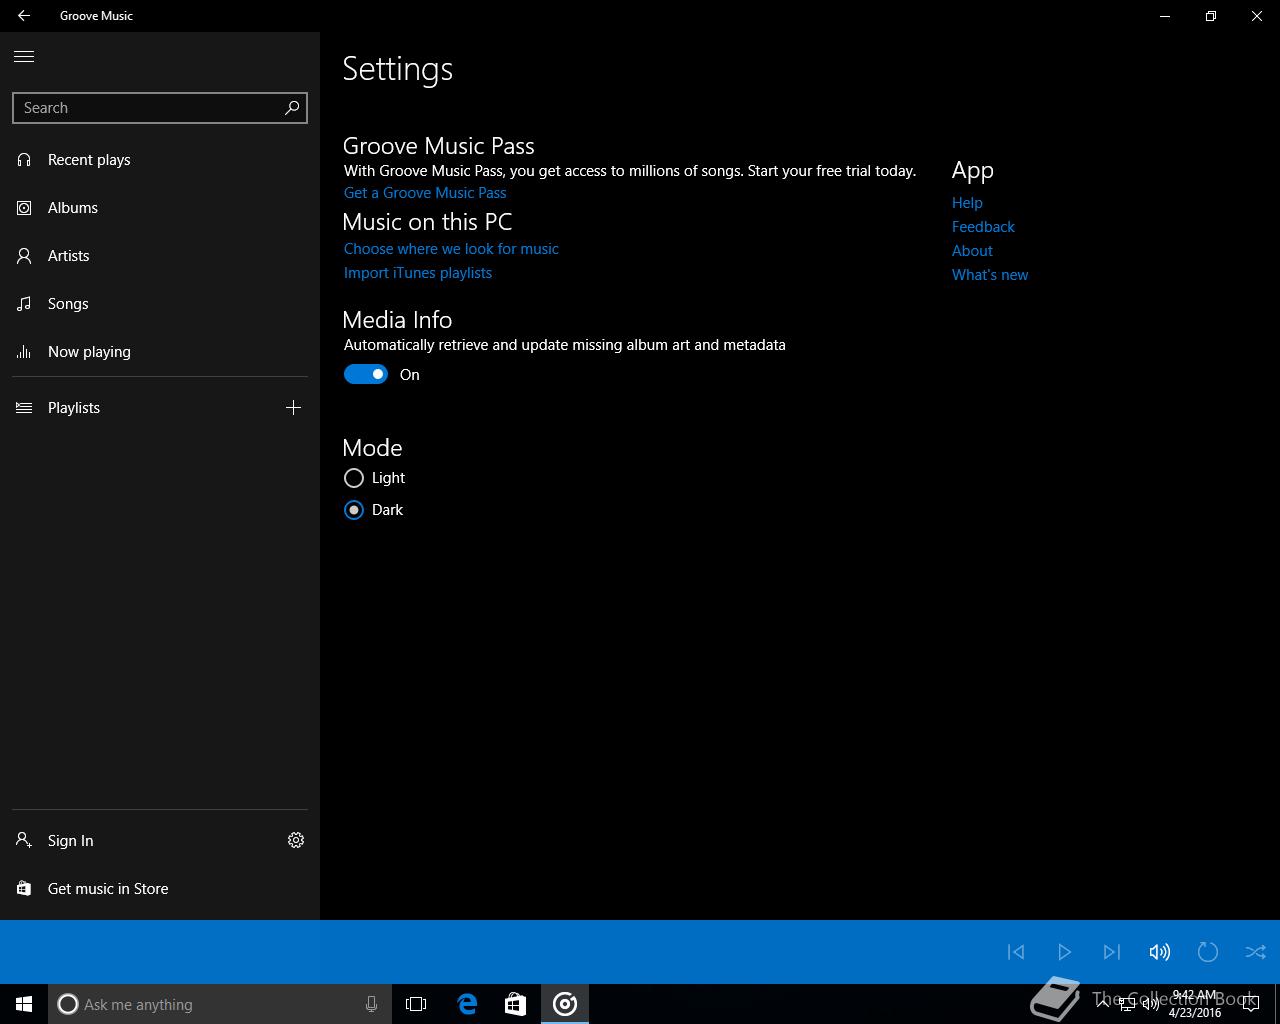
Task: Open Artists view
Action: 160,256
